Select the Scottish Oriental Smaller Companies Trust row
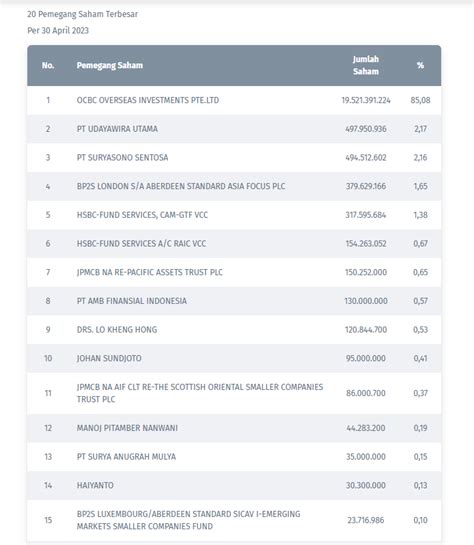Screen dimensions: 474x545 click(x=234, y=393)
